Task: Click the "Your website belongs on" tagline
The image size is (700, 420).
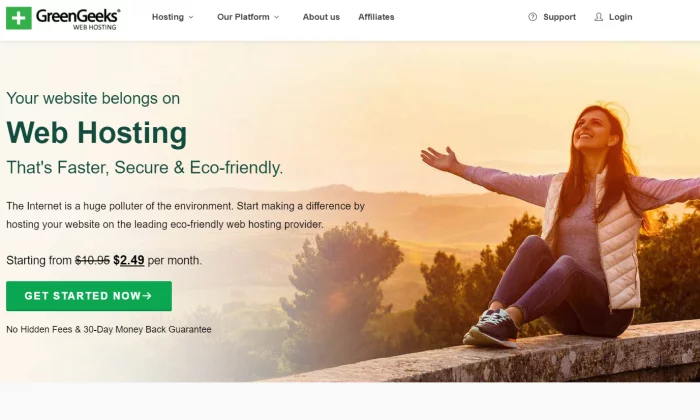Action: point(93,98)
